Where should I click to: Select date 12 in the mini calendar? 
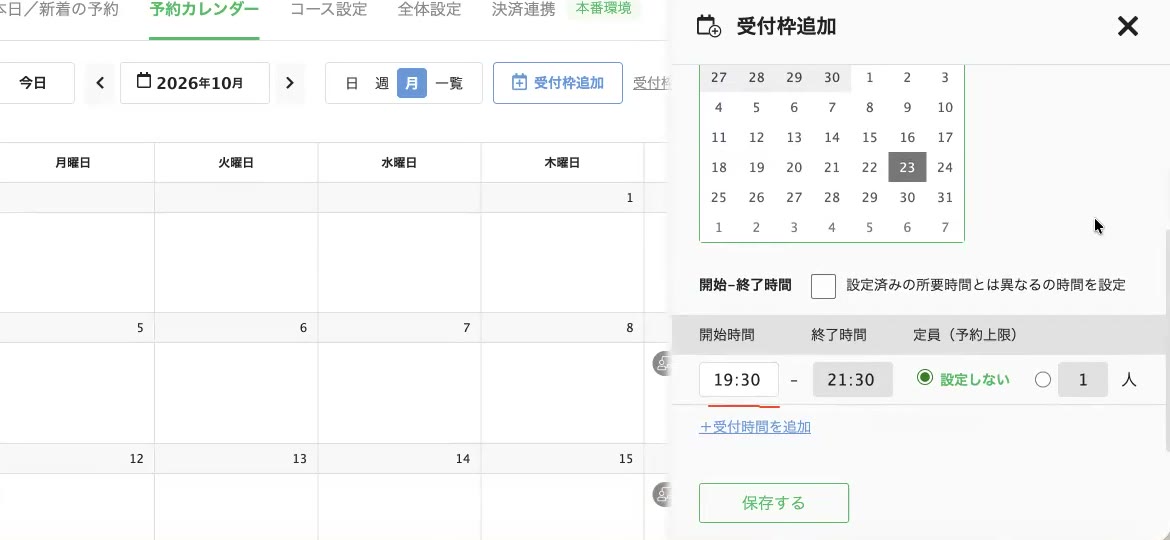tap(757, 137)
